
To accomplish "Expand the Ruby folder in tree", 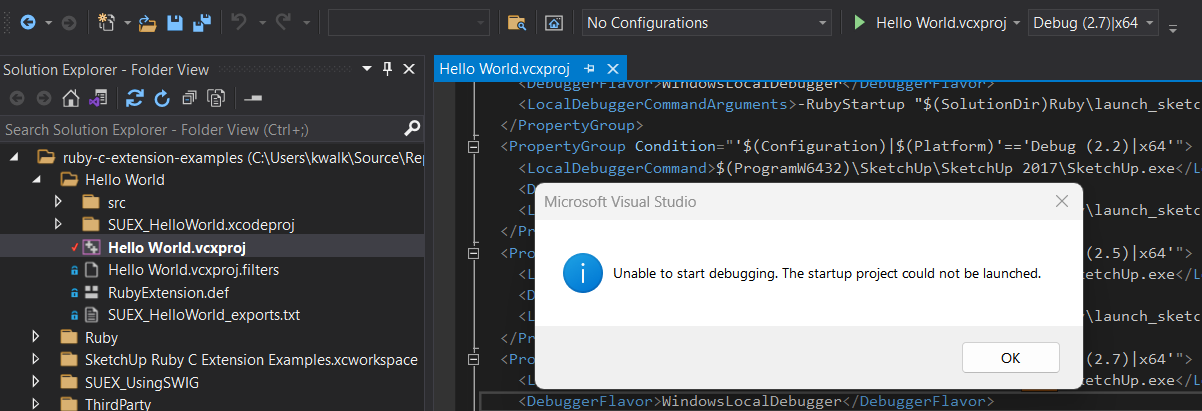I will (36, 337).
